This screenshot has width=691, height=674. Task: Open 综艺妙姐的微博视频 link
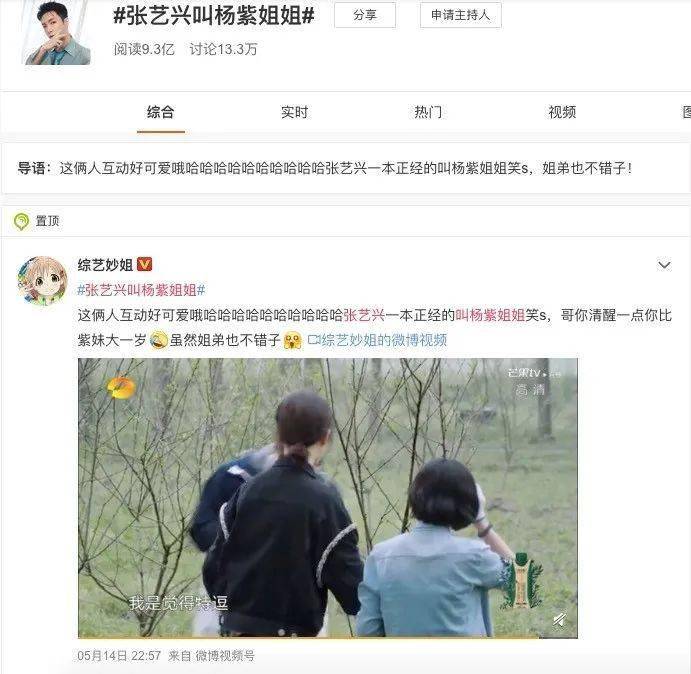377,340
